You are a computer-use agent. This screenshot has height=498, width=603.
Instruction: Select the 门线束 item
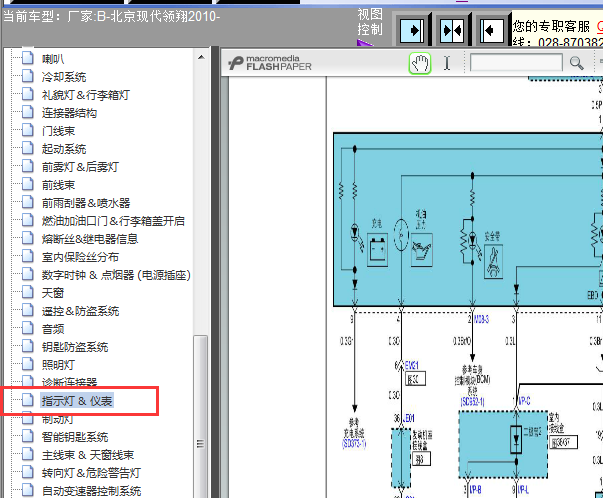point(58,131)
